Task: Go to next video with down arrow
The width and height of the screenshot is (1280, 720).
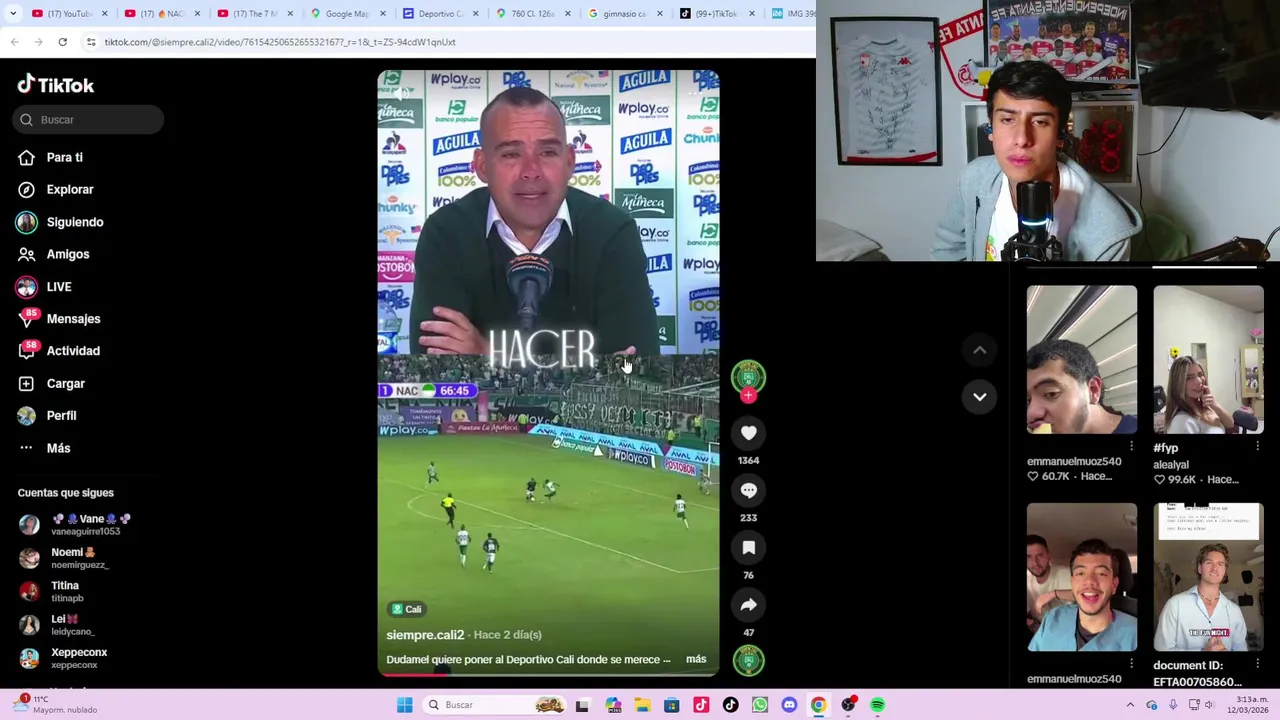Action: pyautogui.click(x=979, y=397)
